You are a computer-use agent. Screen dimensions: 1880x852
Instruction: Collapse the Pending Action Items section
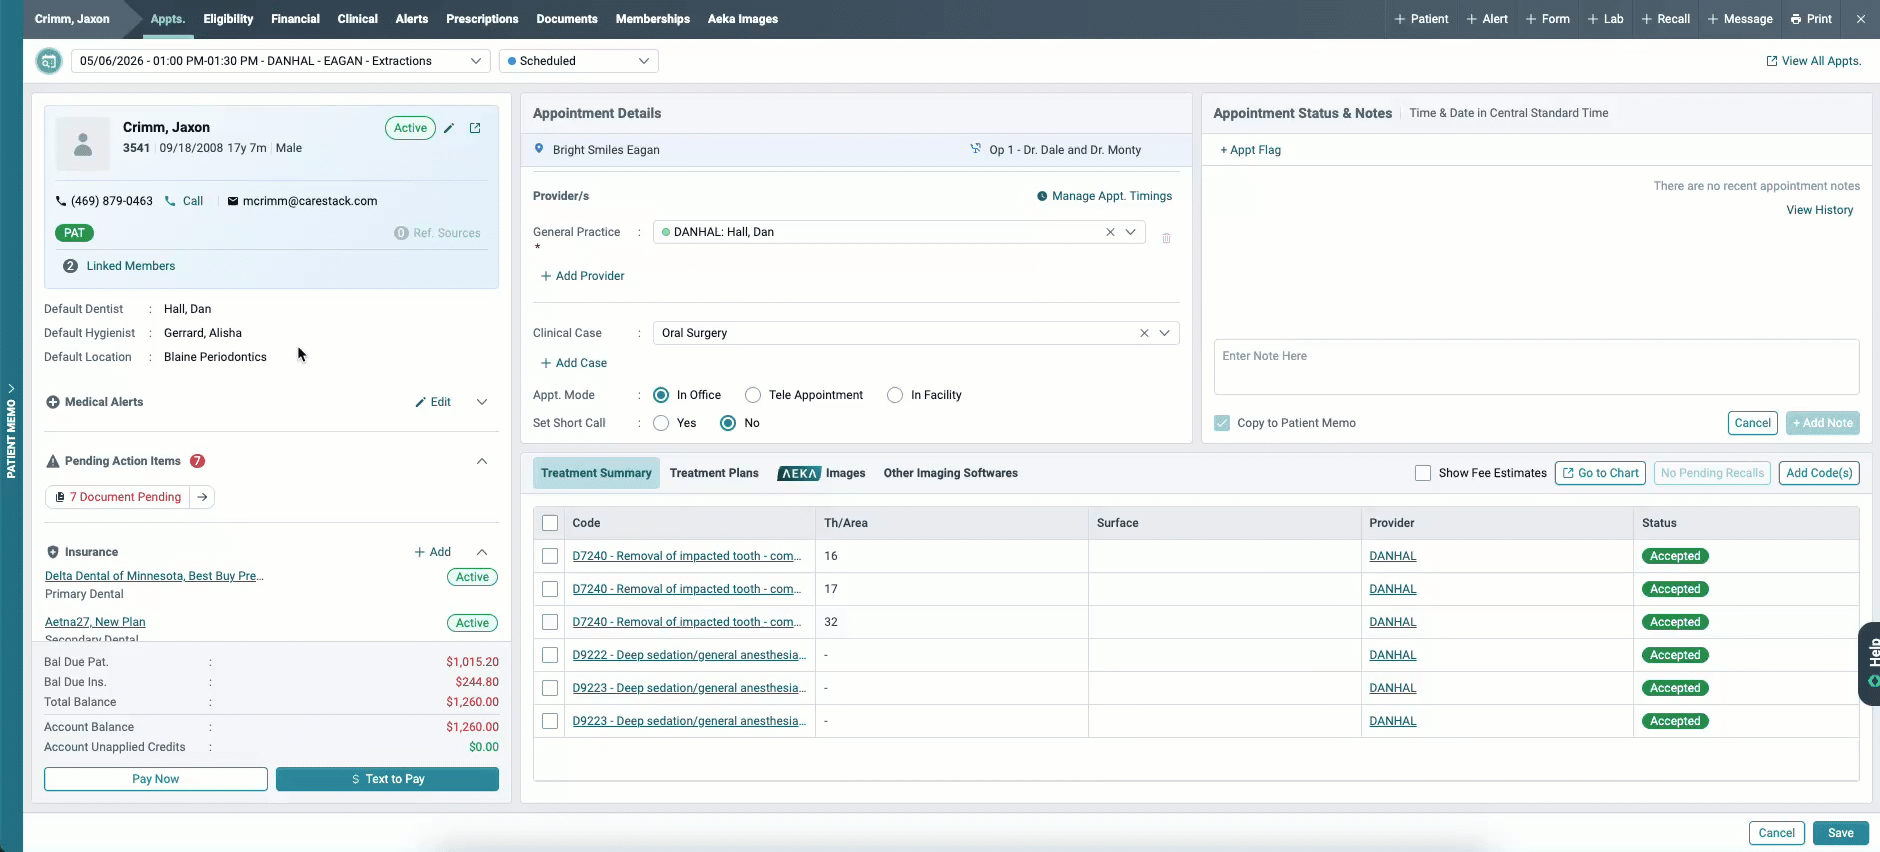(x=482, y=461)
